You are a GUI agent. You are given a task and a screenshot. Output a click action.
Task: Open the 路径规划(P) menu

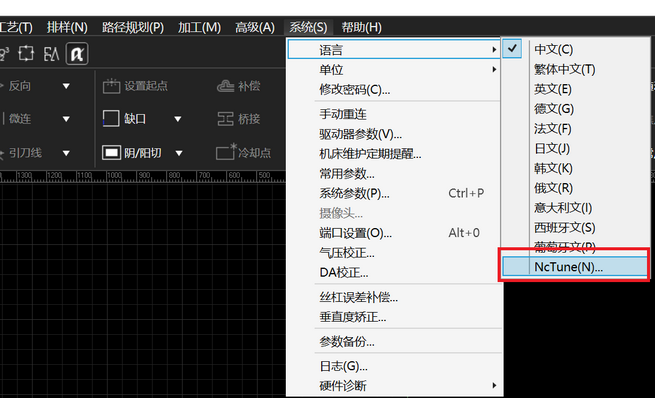[x=133, y=28]
